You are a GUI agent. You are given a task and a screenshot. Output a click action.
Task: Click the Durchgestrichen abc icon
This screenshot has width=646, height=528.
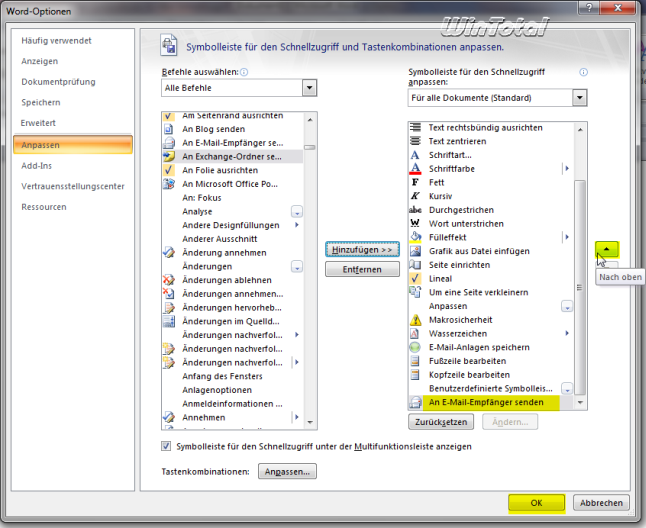(x=415, y=210)
